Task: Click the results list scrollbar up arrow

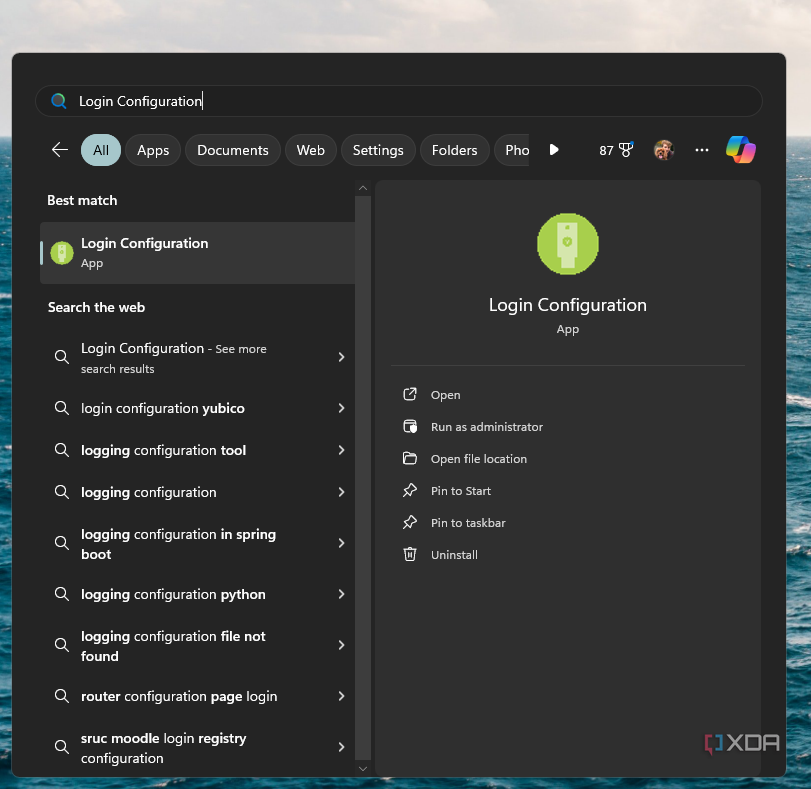Action: click(x=363, y=188)
